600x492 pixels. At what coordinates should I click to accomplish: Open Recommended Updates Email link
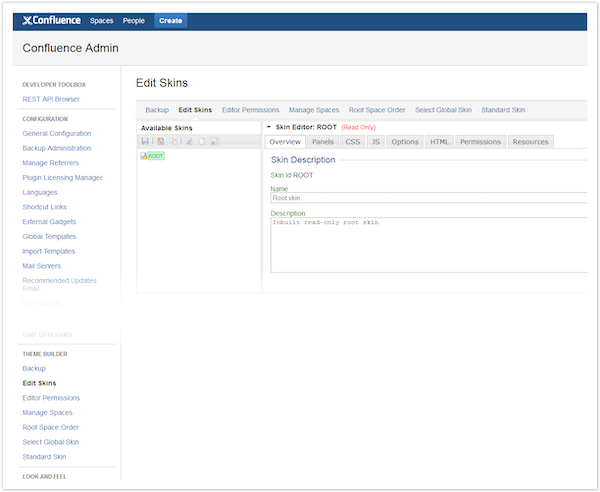59,284
